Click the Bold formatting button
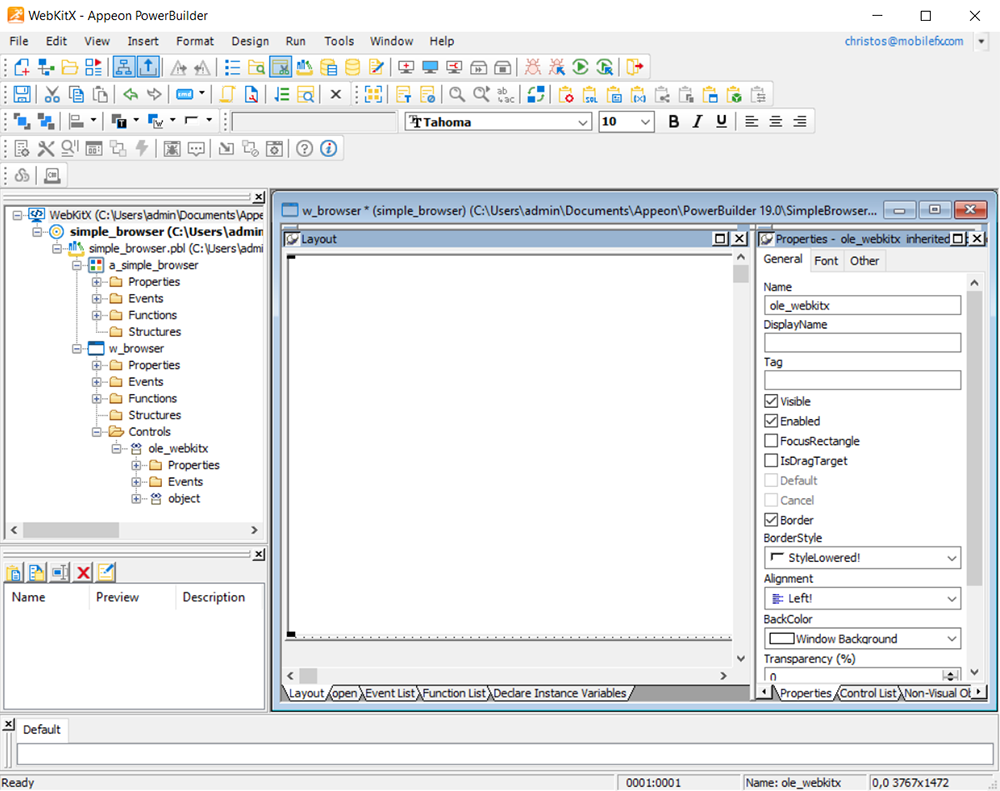Image resolution: width=1000 pixels, height=791 pixels. click(x=673, y=121)
